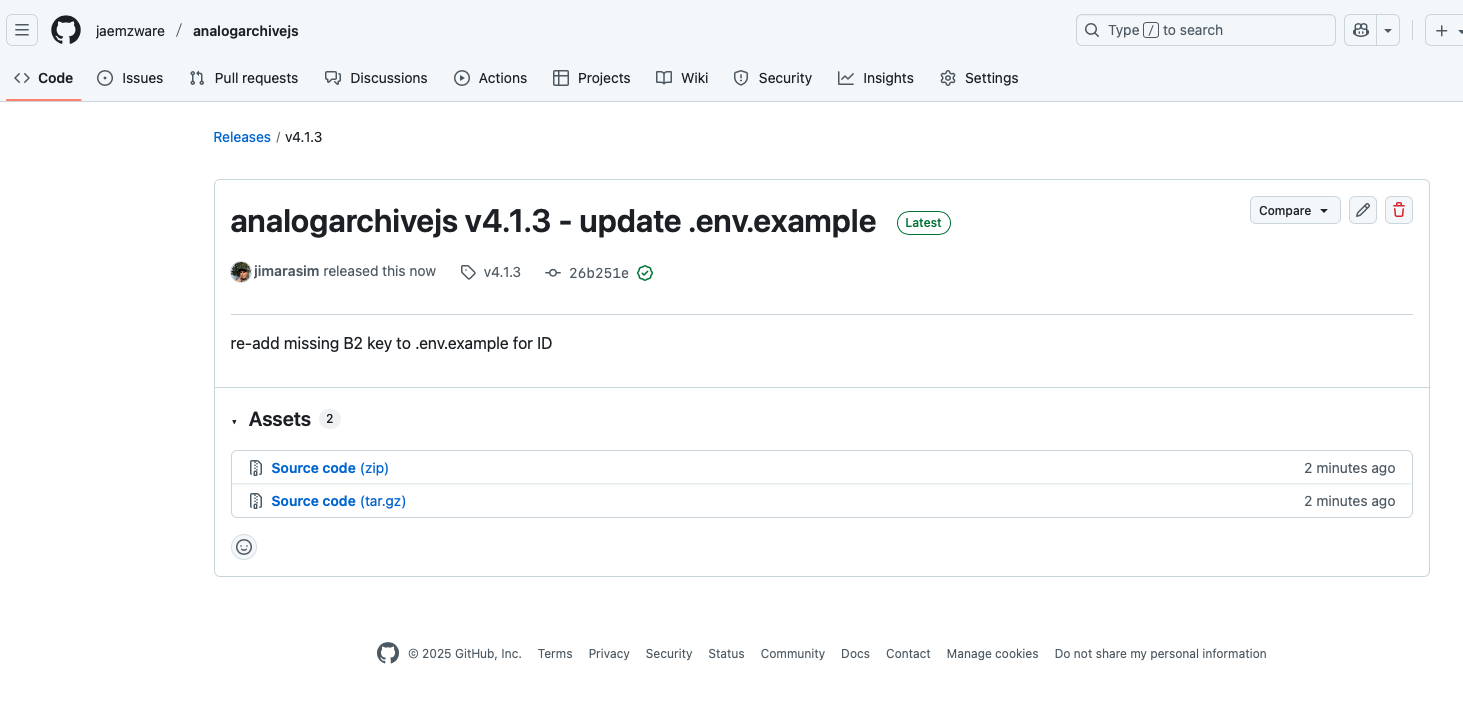Open the edit release pencil icon
This screenshot has width=1463, height=705.
1362,210
